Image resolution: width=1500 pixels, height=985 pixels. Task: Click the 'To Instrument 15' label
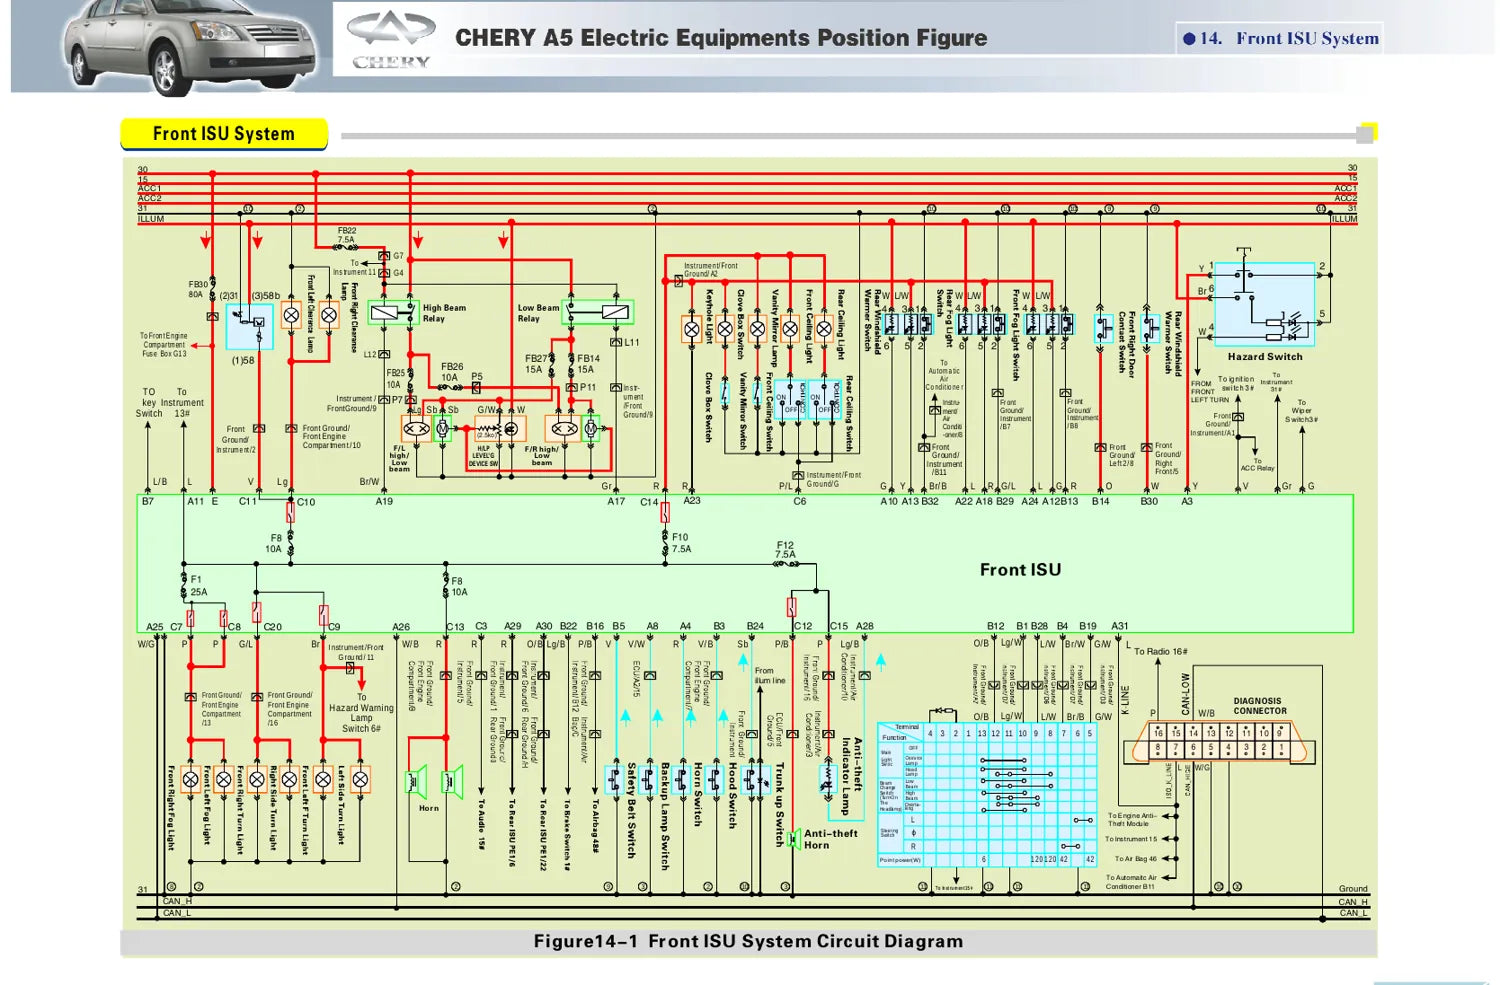coord(1130,839)
